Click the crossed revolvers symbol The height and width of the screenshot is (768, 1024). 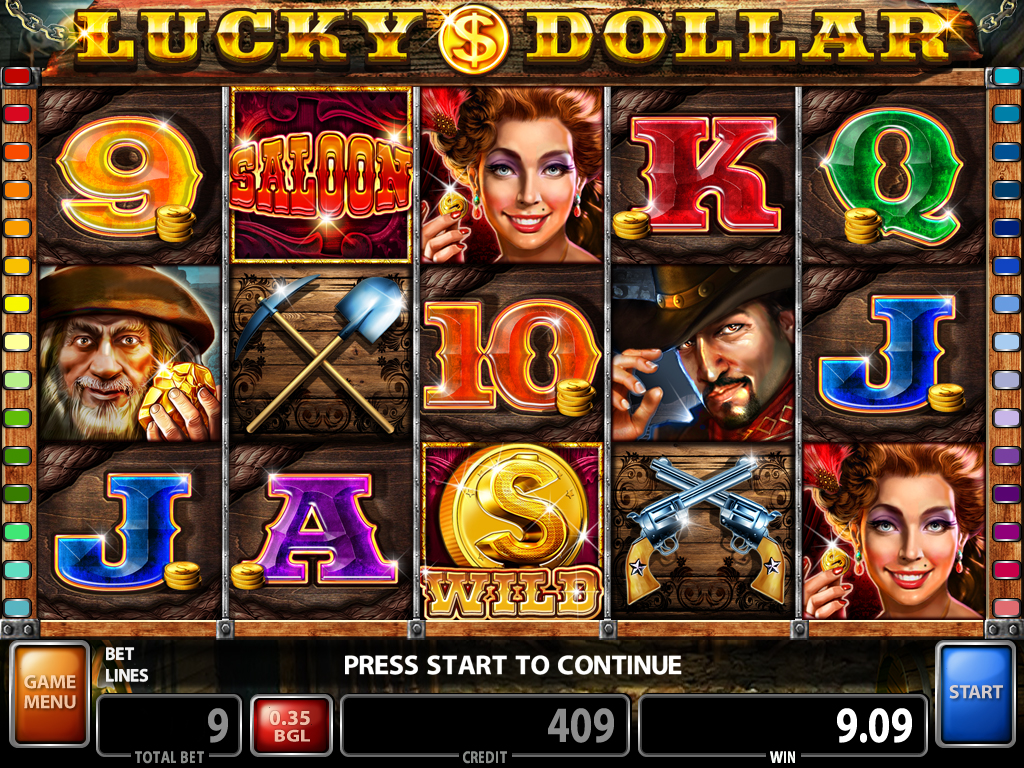click(x=703, y=530)
